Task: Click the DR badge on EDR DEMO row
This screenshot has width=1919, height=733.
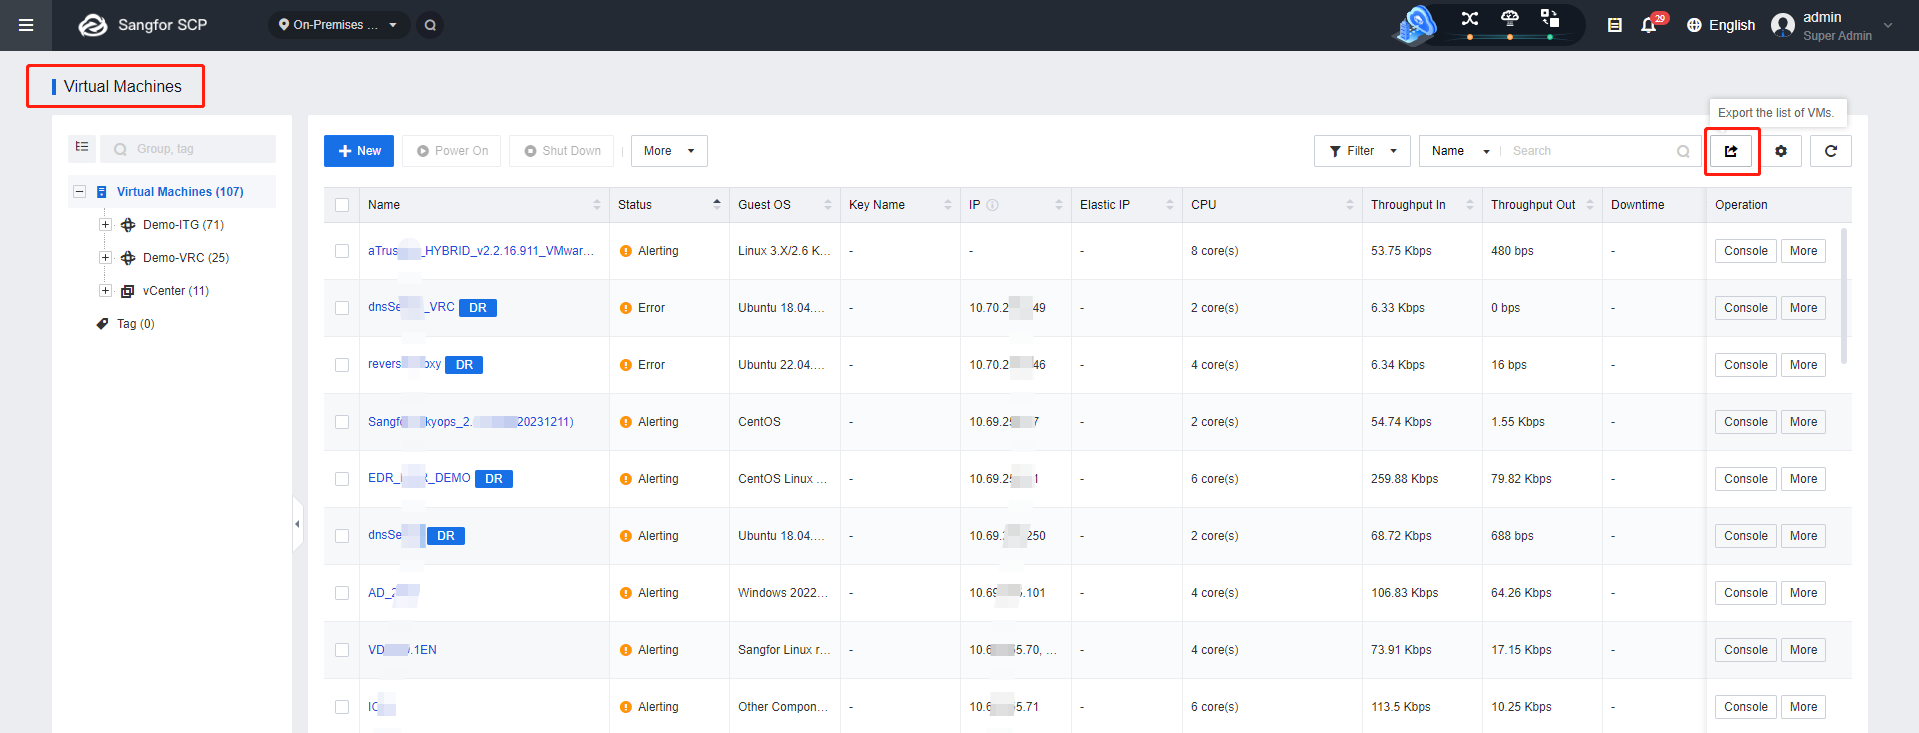Action: point(494,479)
